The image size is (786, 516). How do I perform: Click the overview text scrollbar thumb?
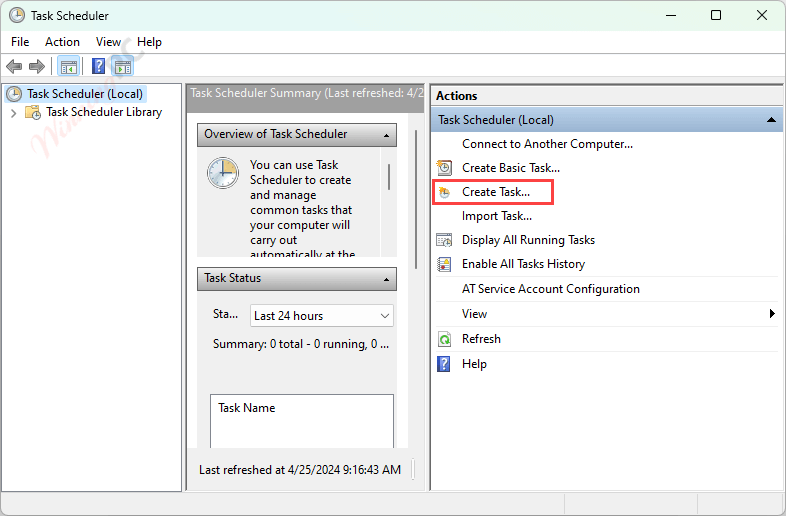pyautogui.click(x=389, y=177)
